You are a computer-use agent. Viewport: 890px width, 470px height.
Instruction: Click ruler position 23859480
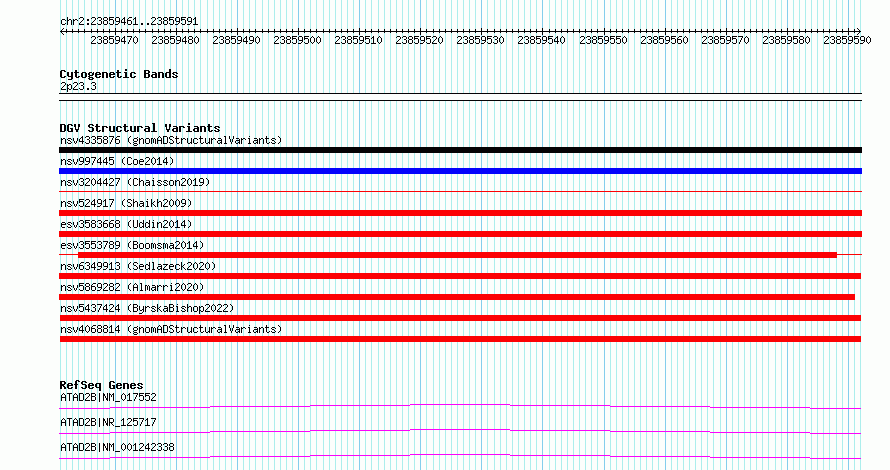(x=175, y=40)
